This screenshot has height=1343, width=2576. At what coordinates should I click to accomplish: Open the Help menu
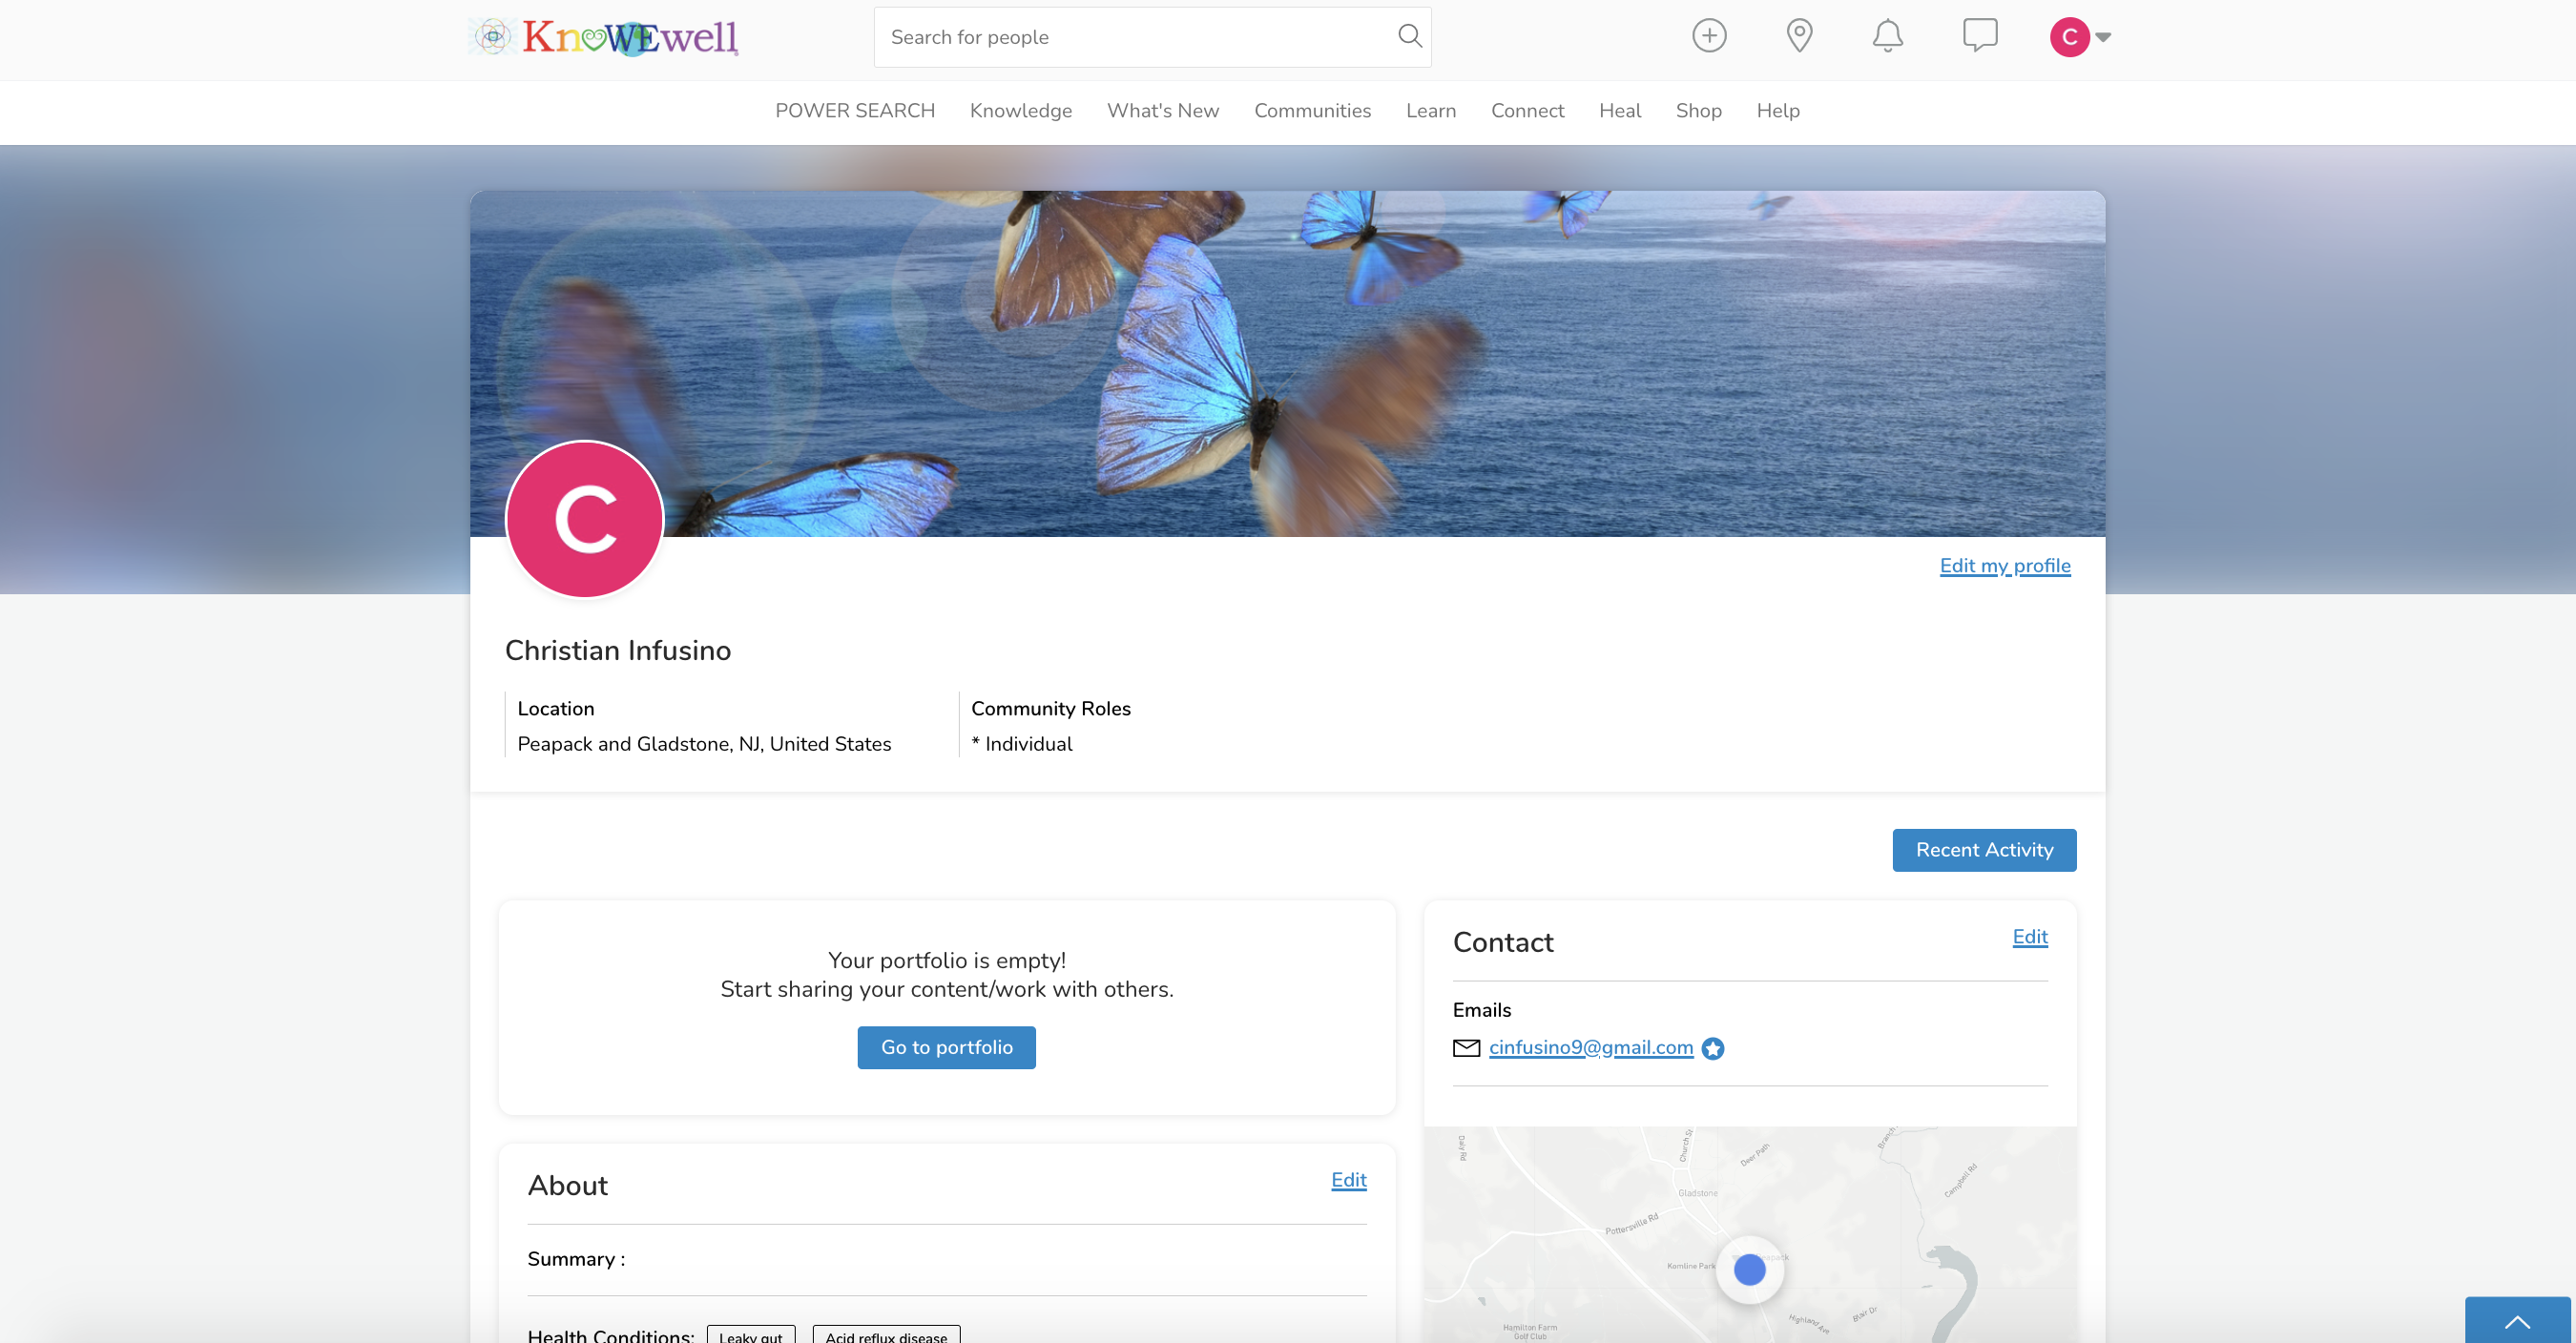1777,111
